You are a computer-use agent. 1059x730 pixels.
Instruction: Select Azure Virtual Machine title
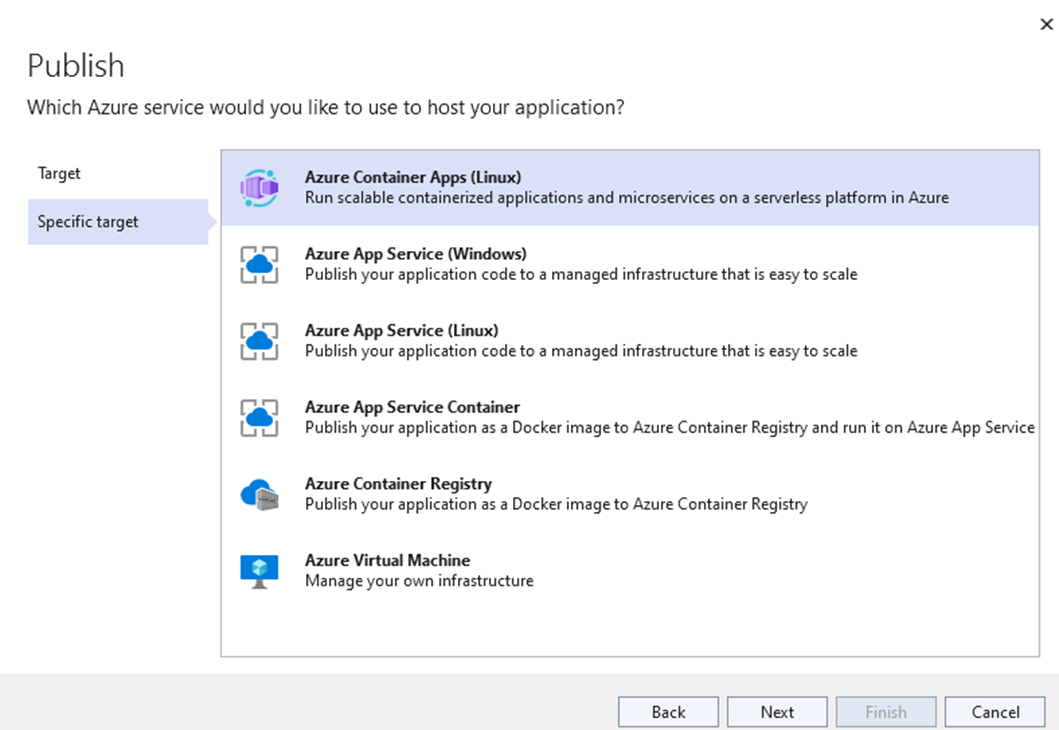click(x=387, y=560)
